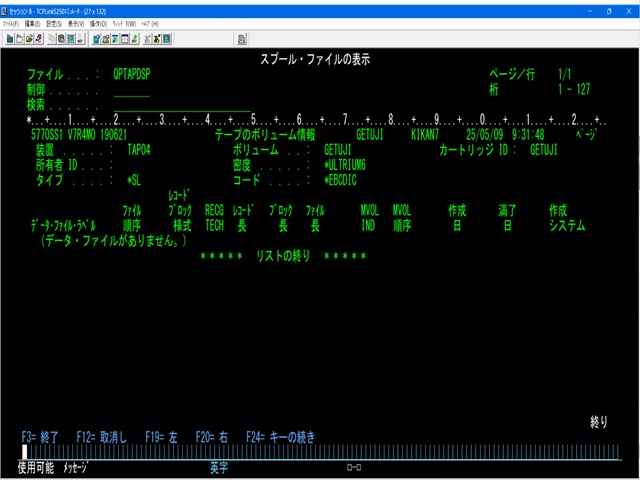Click the printer toolbar icon
The height and width of the screenshot is (480, 640).
[81, 38]
